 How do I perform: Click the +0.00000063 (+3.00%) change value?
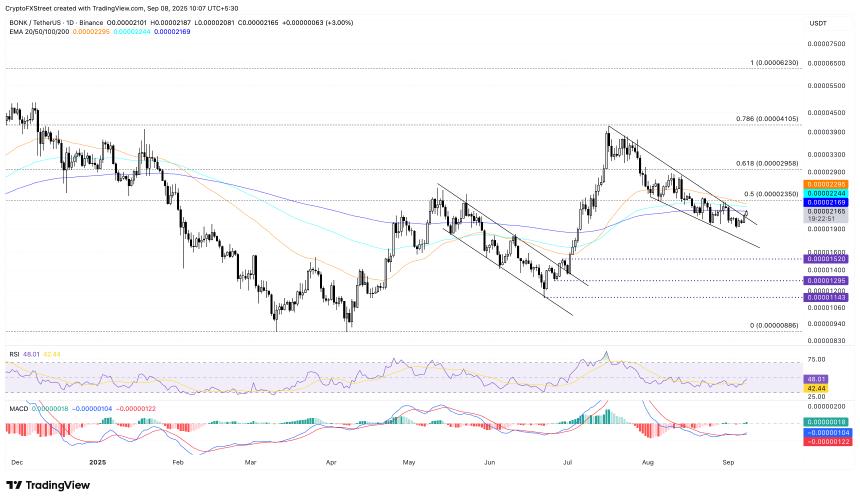pos(319,22)
